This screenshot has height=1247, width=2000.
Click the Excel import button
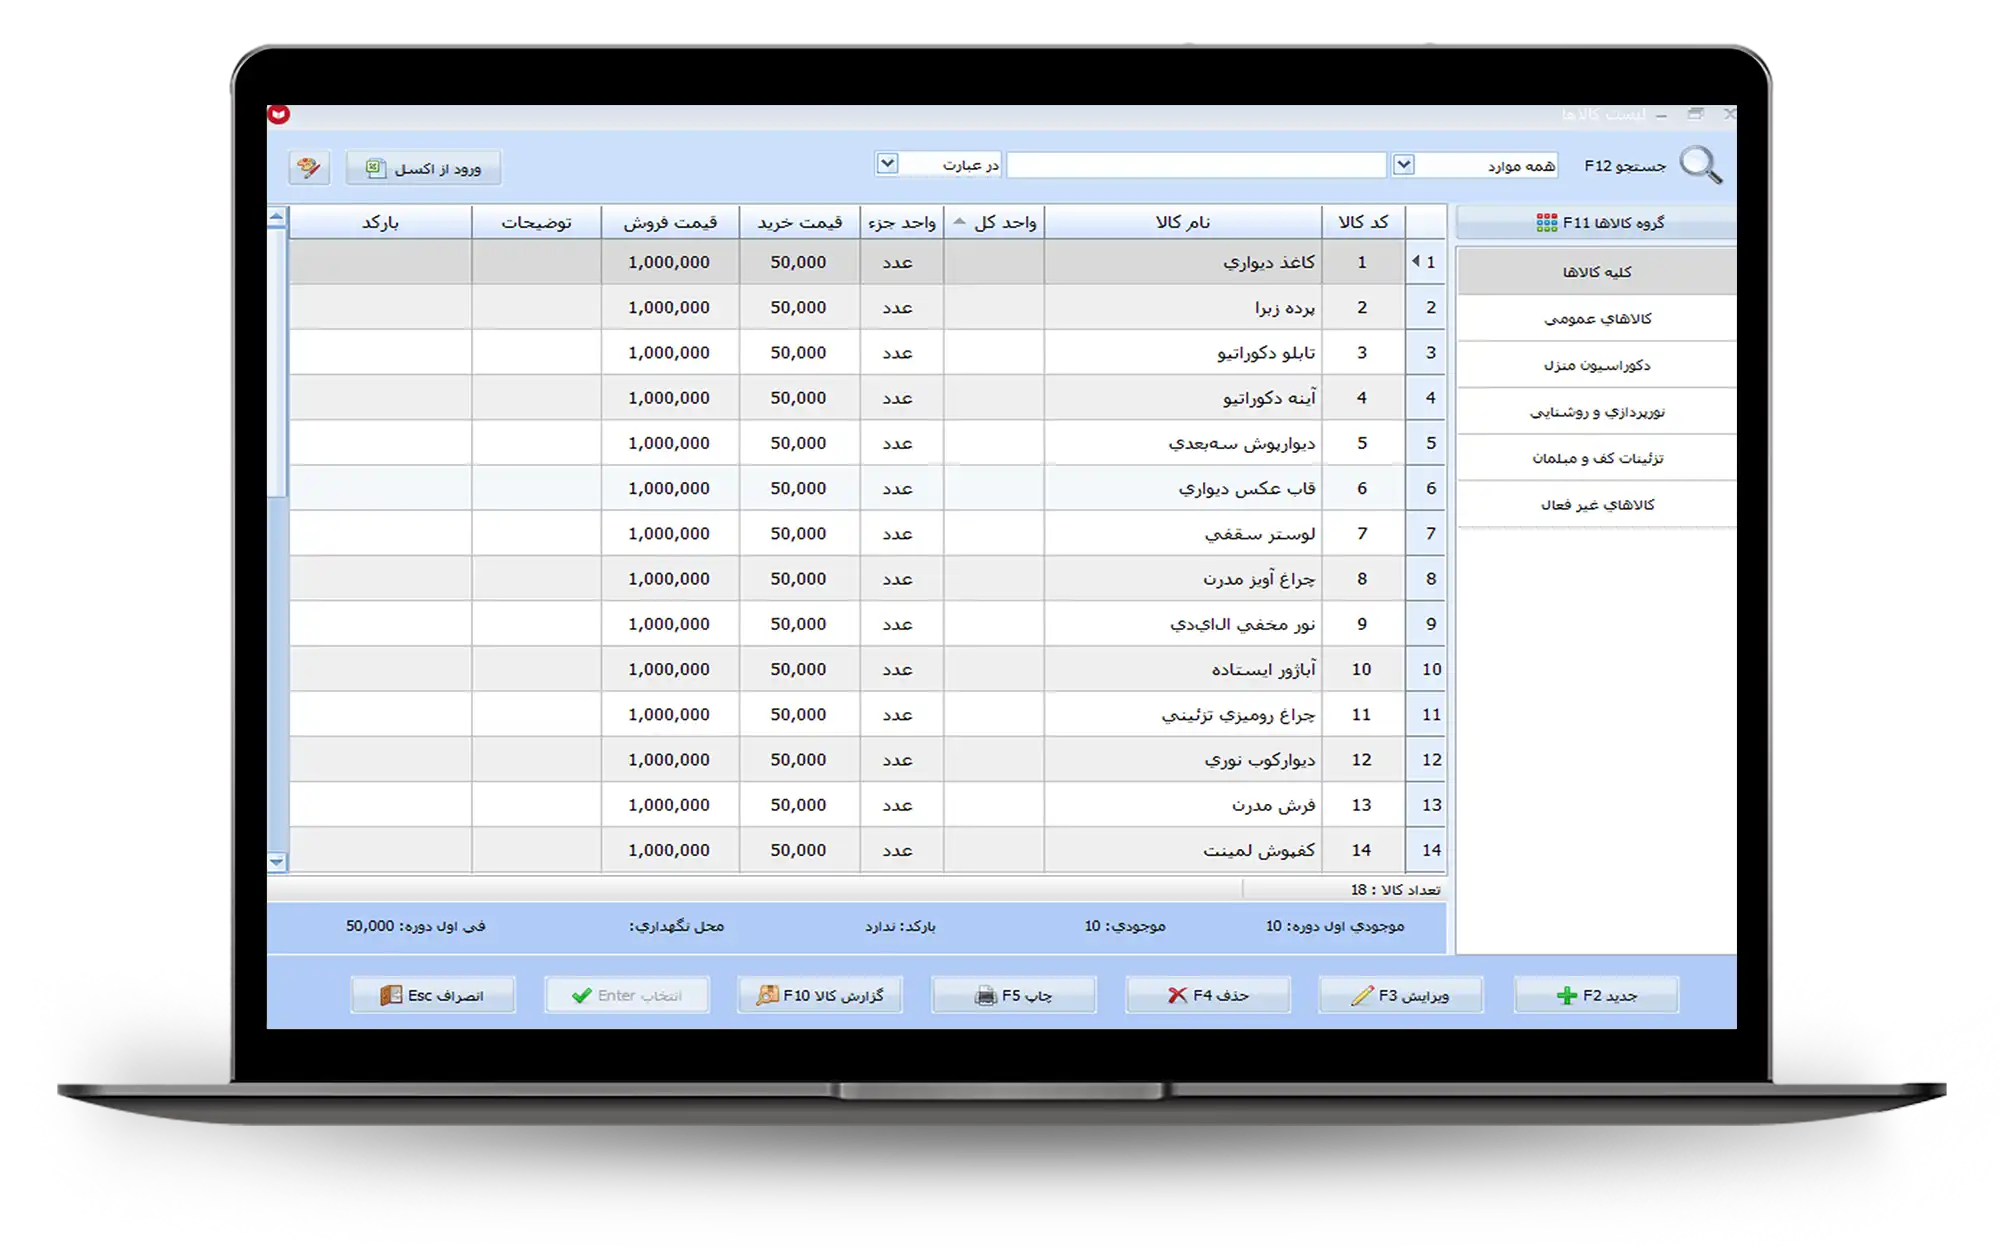click(424, 168)
